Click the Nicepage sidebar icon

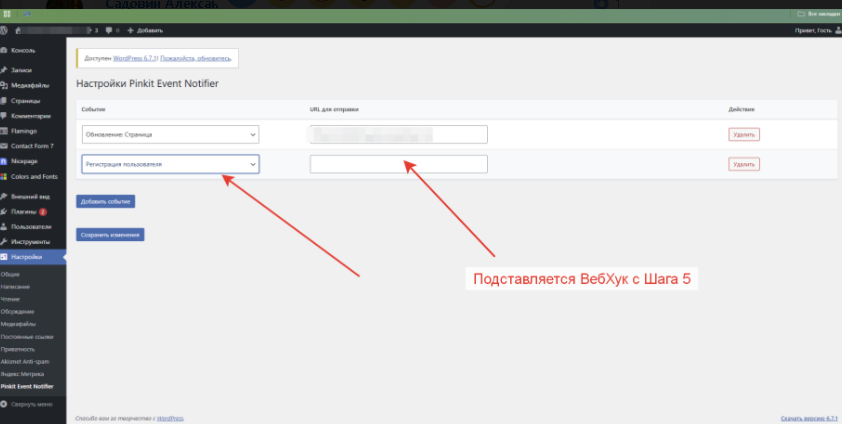click(4, 161)
